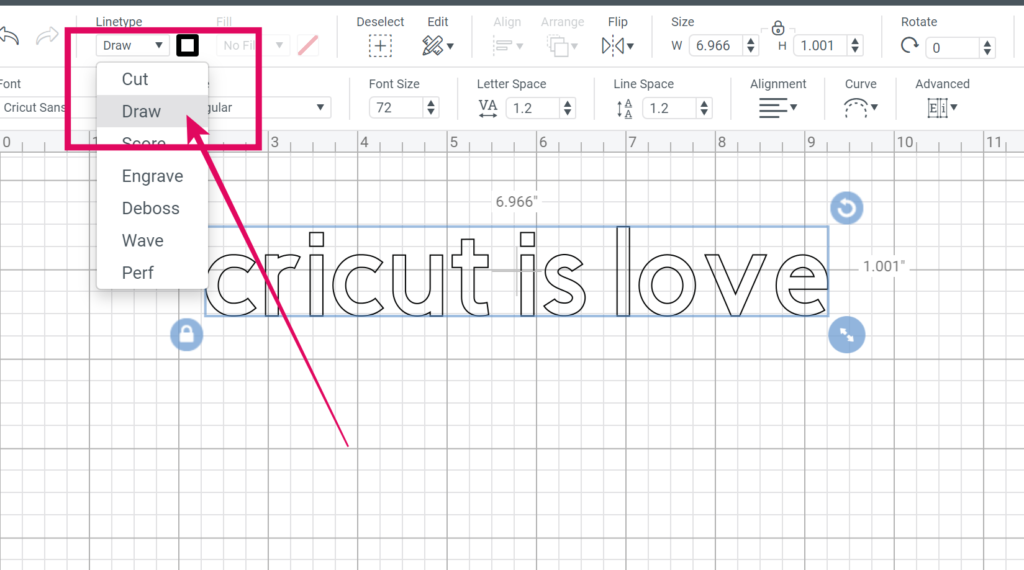
Task: Open the Font name field Cricut Sans
Action: click(x=34, y=108)
